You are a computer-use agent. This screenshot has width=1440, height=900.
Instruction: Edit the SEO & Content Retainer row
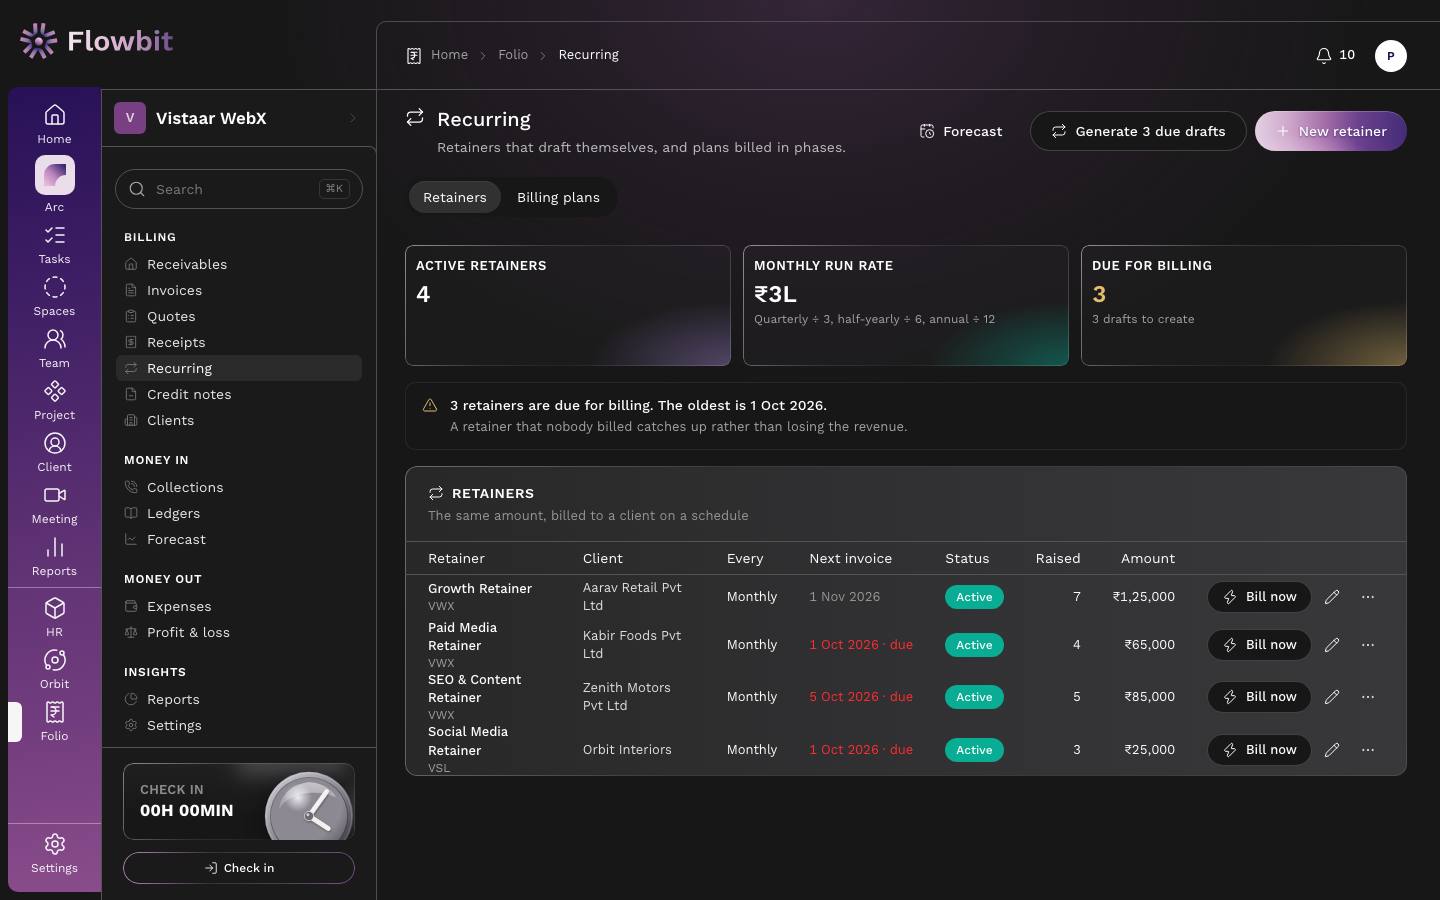point(1332,697)
